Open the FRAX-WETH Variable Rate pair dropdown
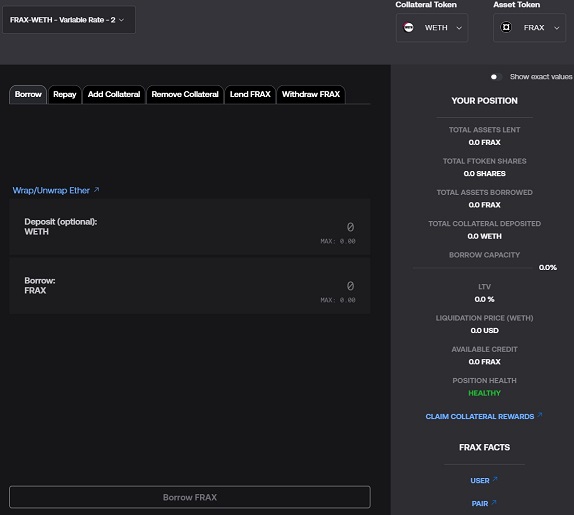Viewport: 574px width, 515px height. coord(68,20)
